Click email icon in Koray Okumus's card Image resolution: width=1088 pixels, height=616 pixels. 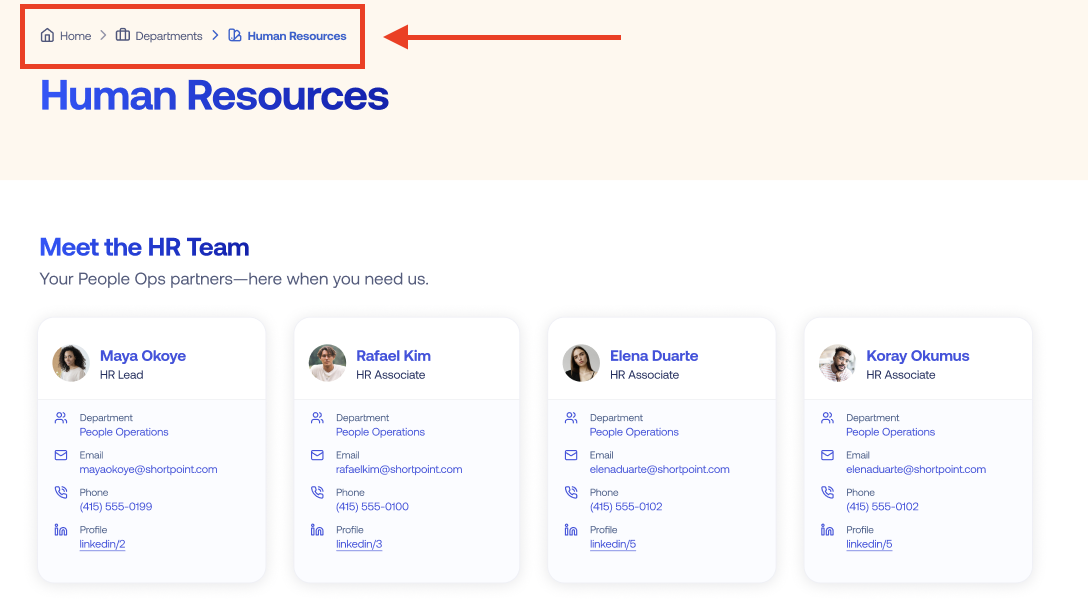pyautogui.click(x=827, y=455)
